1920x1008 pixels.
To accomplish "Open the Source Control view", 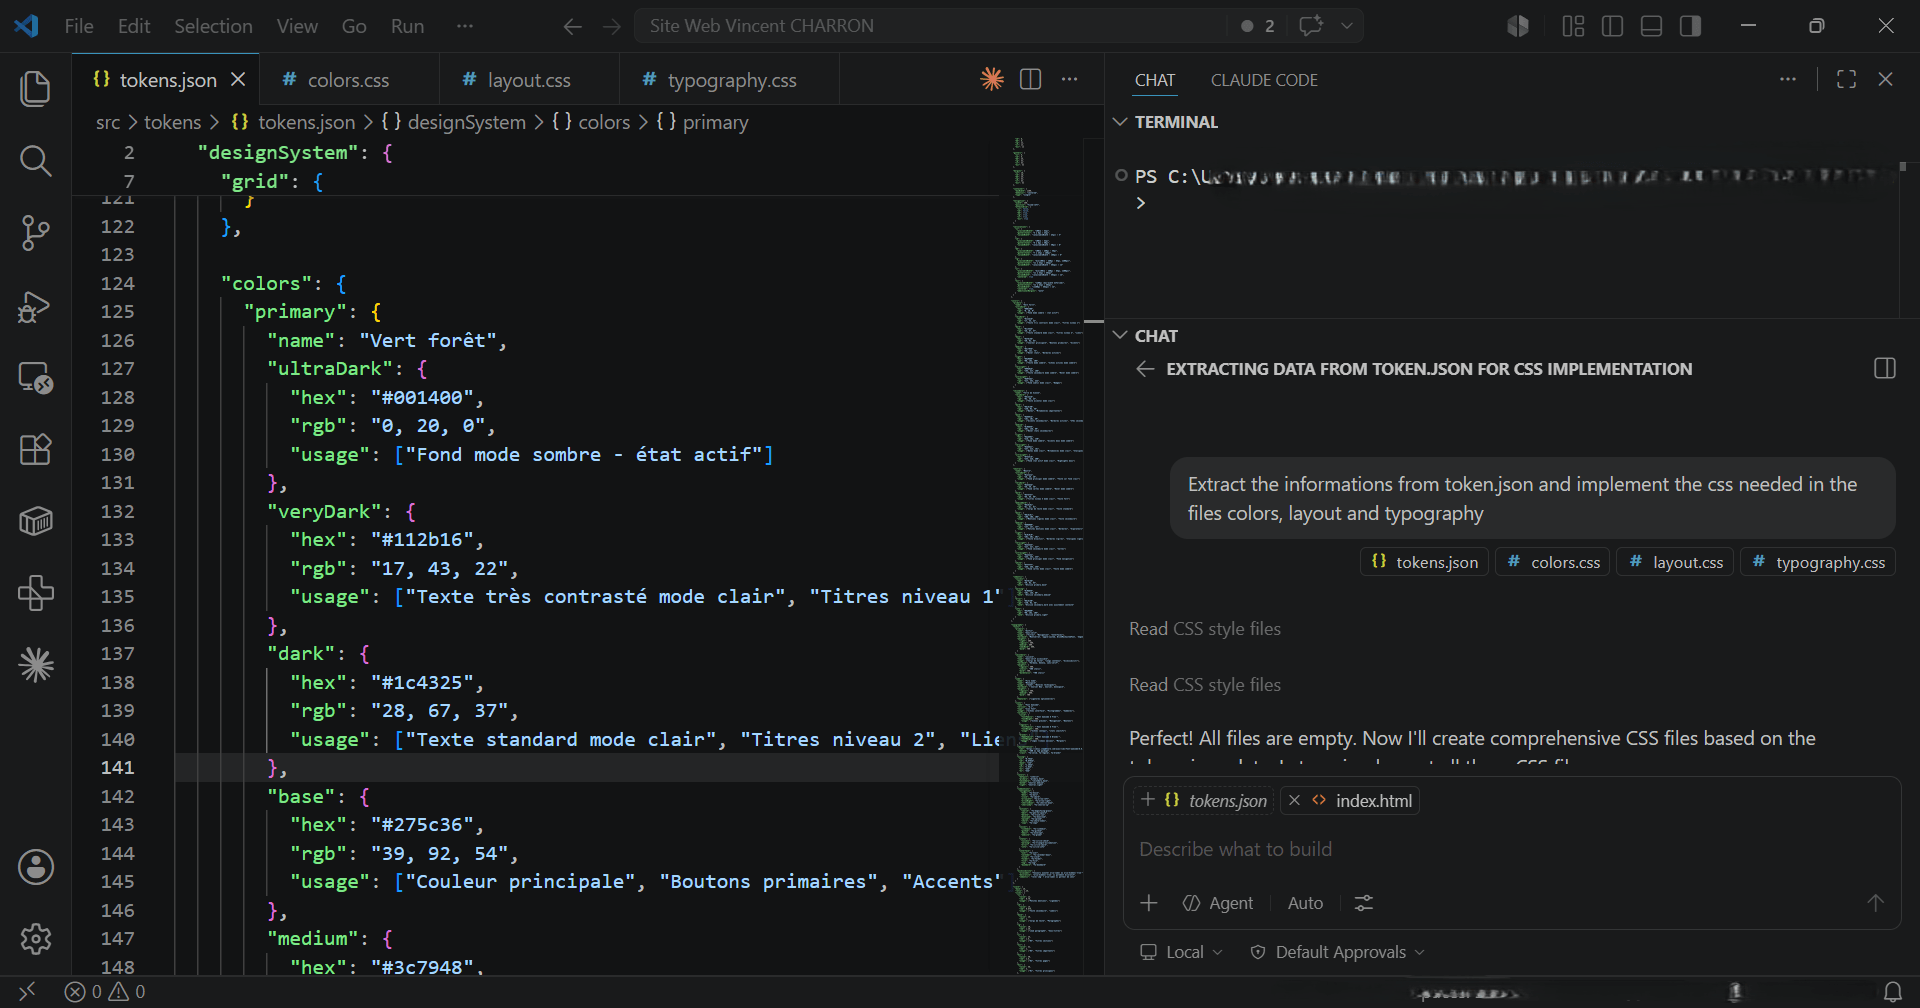I will click(x=36, y=233).
